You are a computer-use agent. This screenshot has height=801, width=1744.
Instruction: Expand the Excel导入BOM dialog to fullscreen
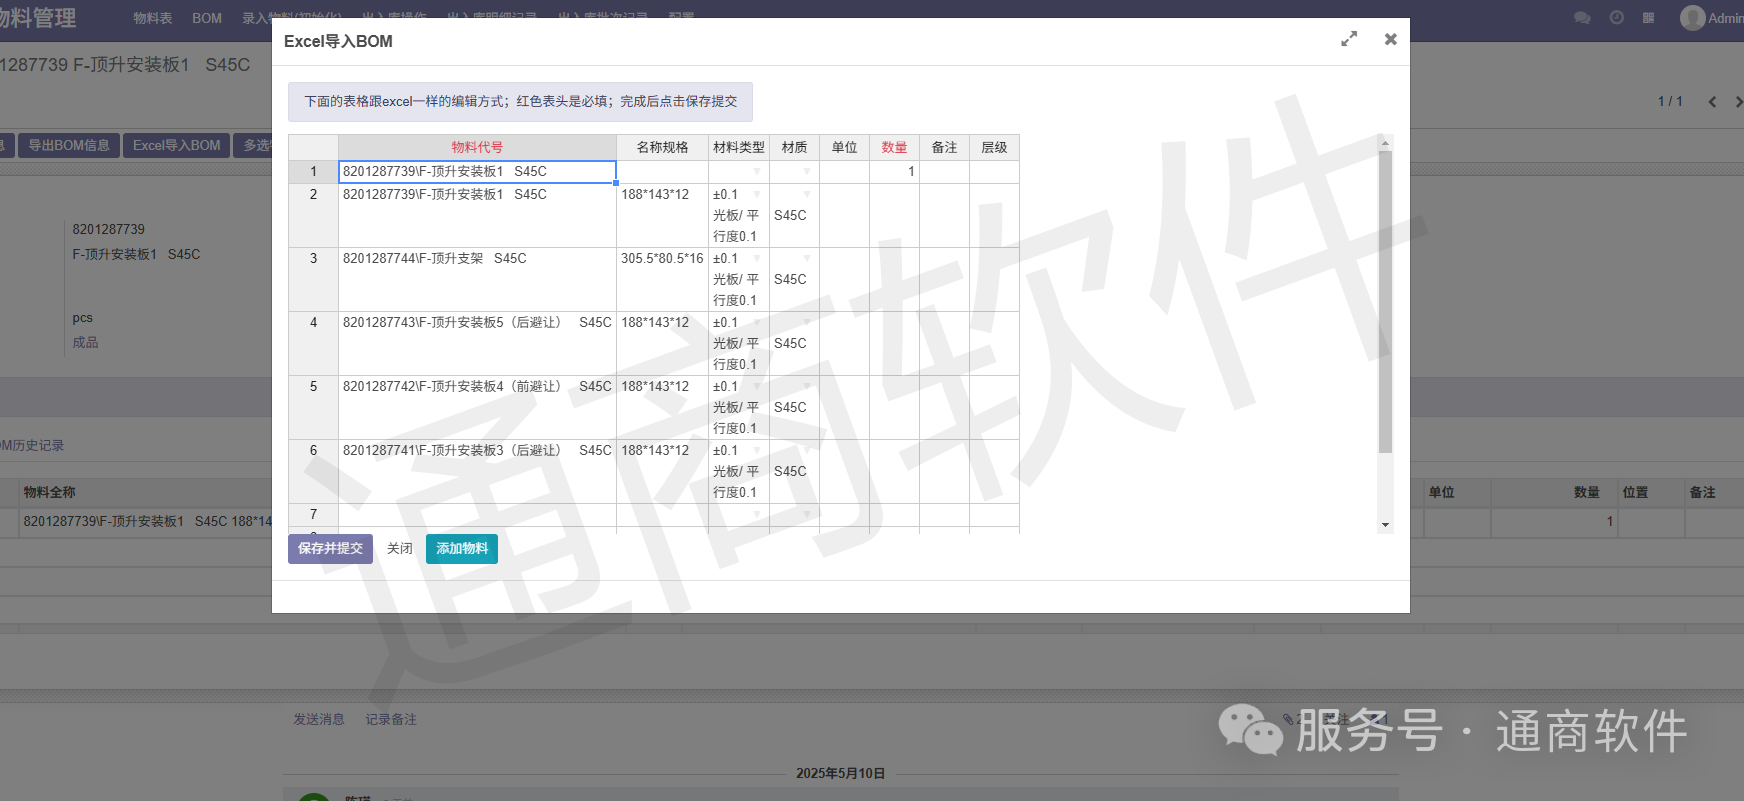[x=1349, y=39]
